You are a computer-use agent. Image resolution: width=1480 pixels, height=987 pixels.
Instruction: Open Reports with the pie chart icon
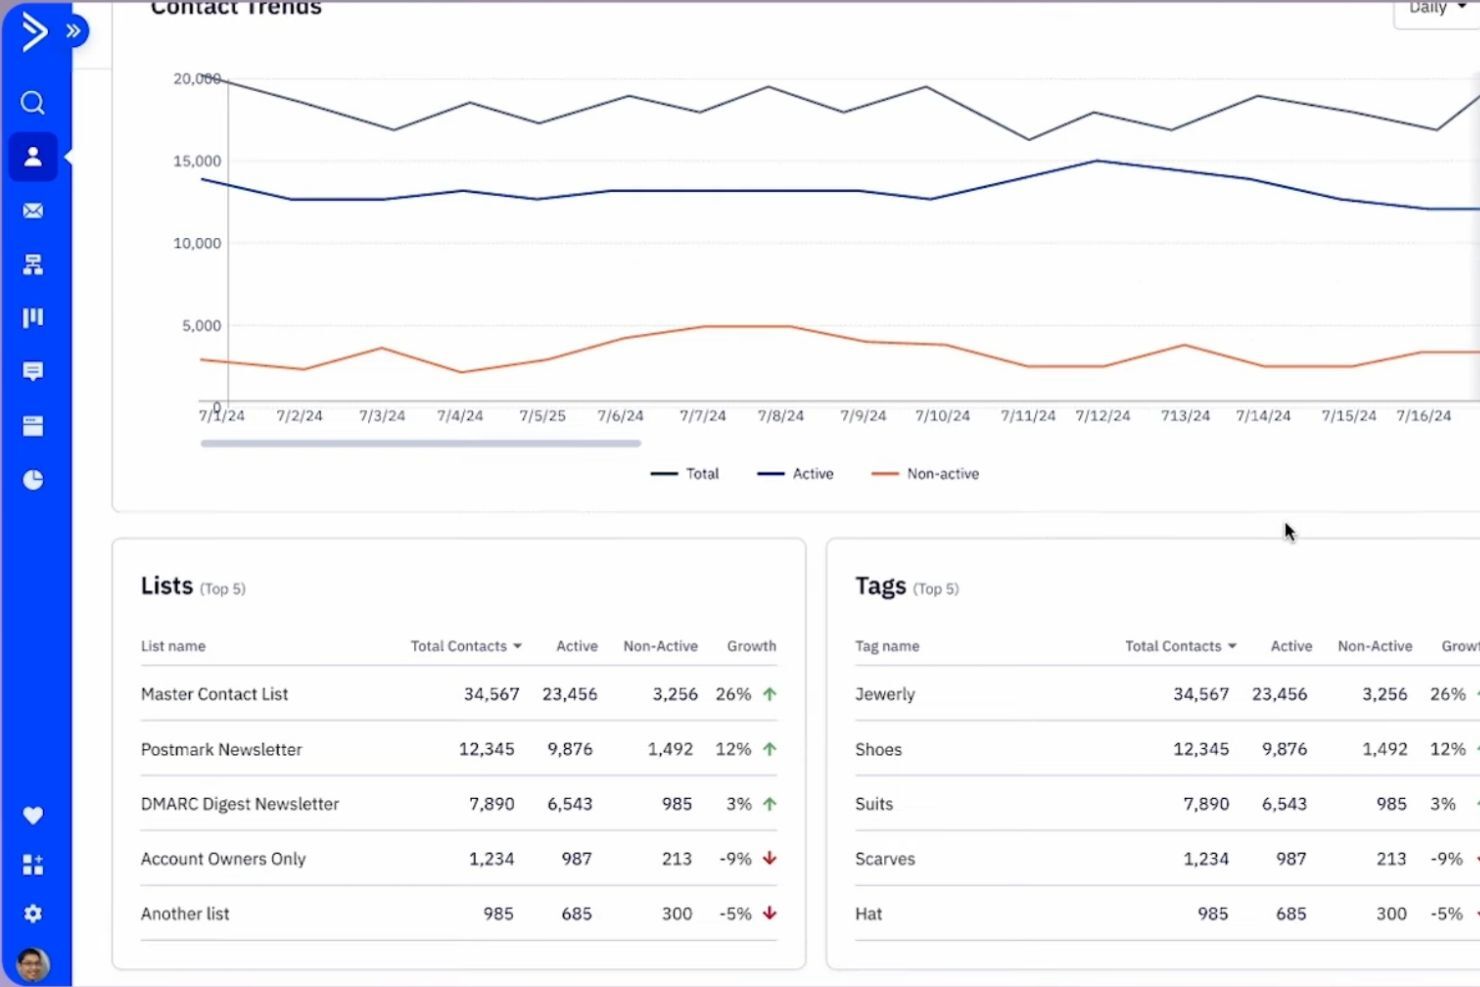point(33,479)
